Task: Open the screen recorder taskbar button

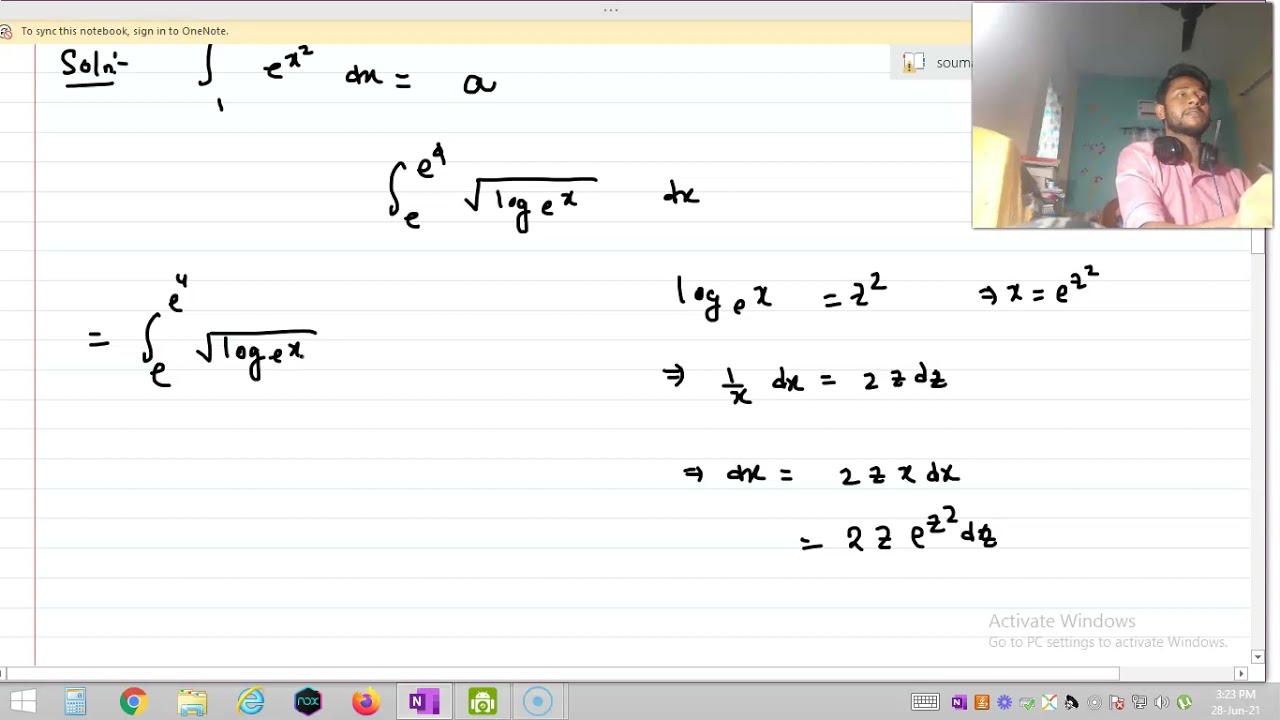Action: 537,702
